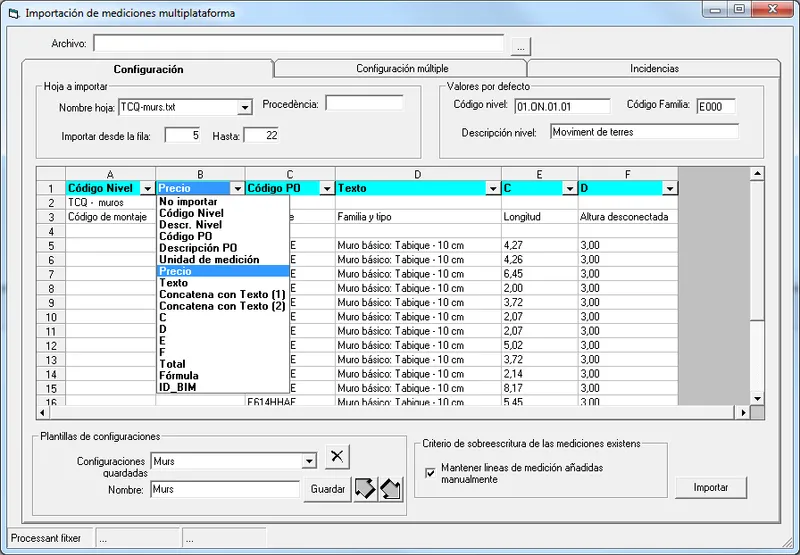The height and width of the screenshot is (555, 800).
Task: Collapse column B Precio dropdown arrow
Action: point(237,189)
